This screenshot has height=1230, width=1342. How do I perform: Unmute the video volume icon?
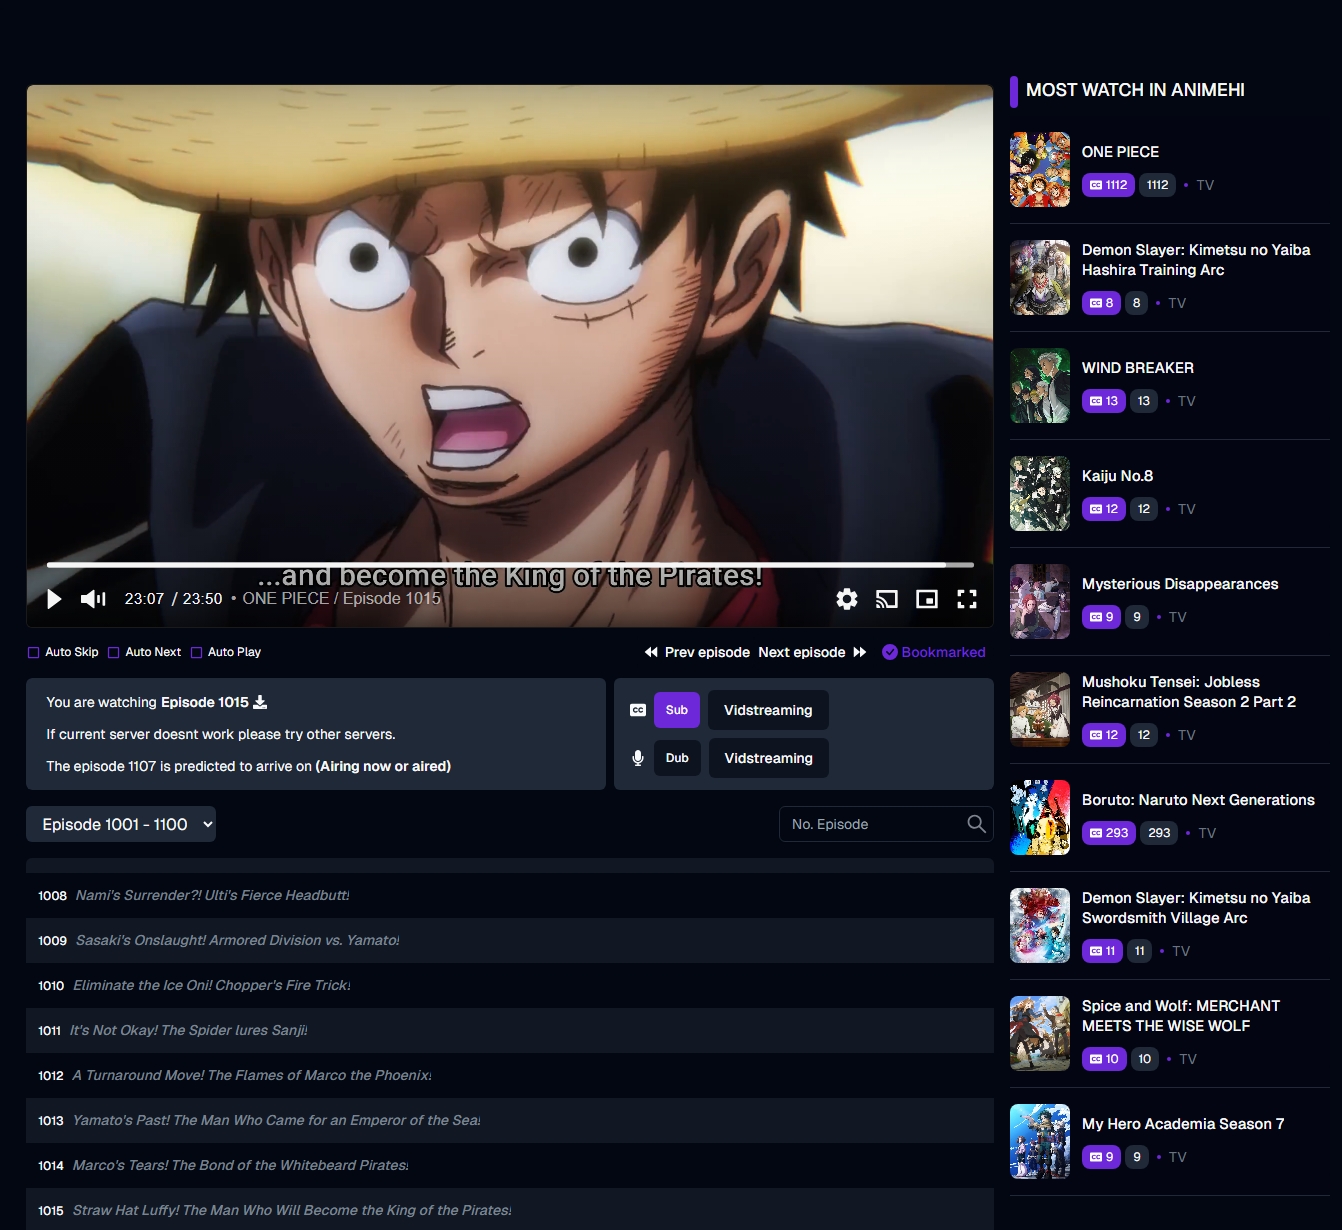click(x=93, y=599)
